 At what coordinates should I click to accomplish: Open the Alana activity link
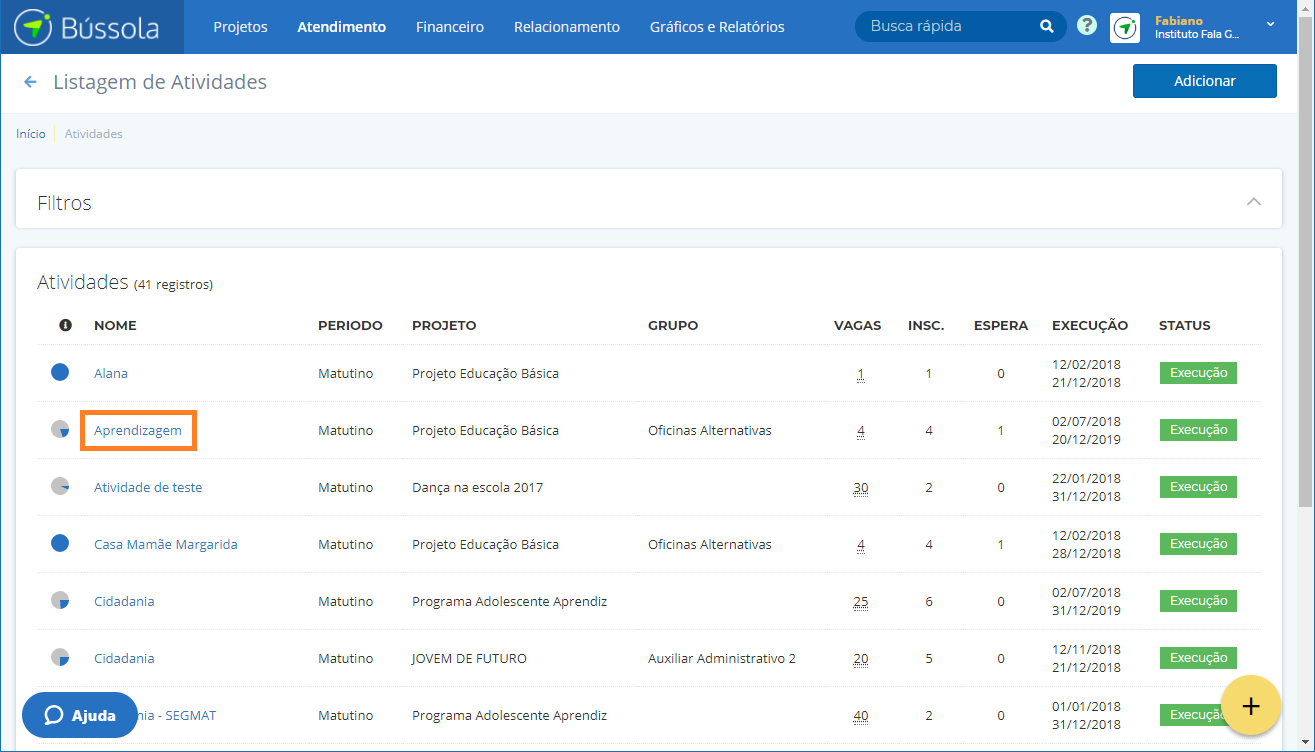click(x=111, y=373)
